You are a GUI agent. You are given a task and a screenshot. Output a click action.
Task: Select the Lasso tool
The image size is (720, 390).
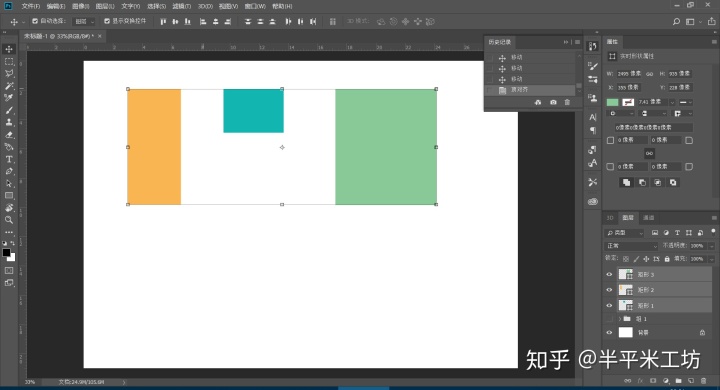(9, 73)
